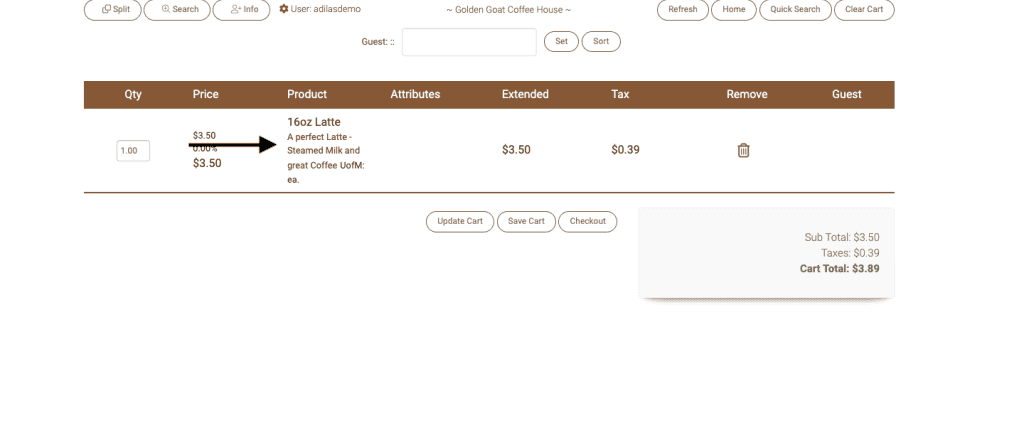
Task: Click the trash icon to remove 16oz Latte
Action: pyautogui.click(x=743, y=150)
